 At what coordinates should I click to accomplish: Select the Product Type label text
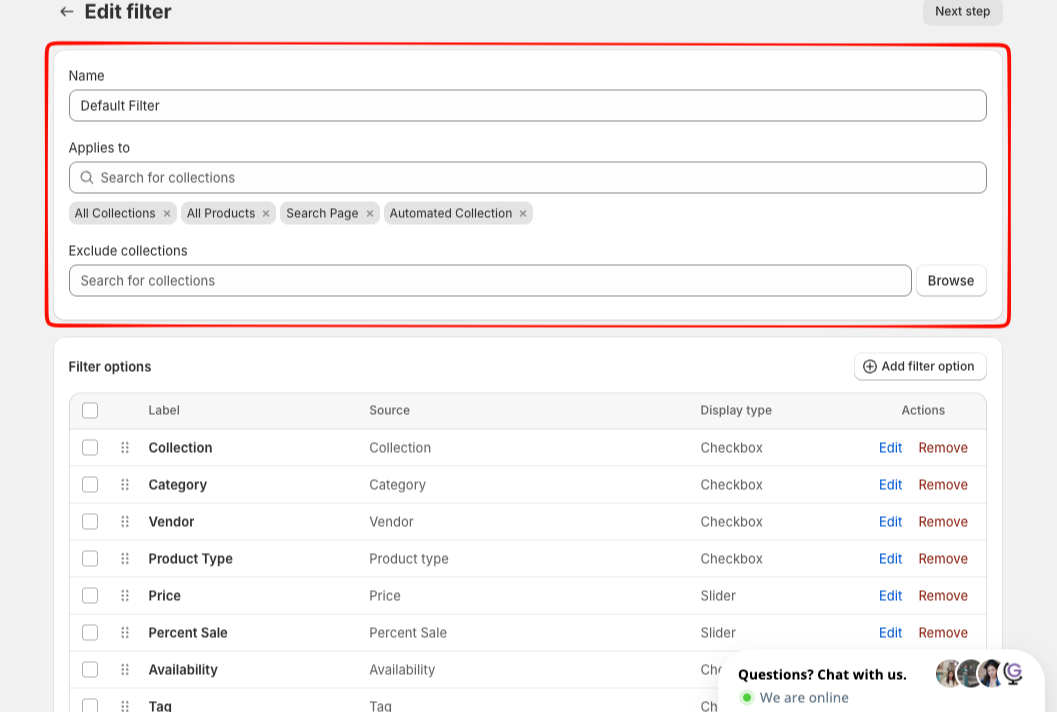pyautogui.click(x=190, y=559)
